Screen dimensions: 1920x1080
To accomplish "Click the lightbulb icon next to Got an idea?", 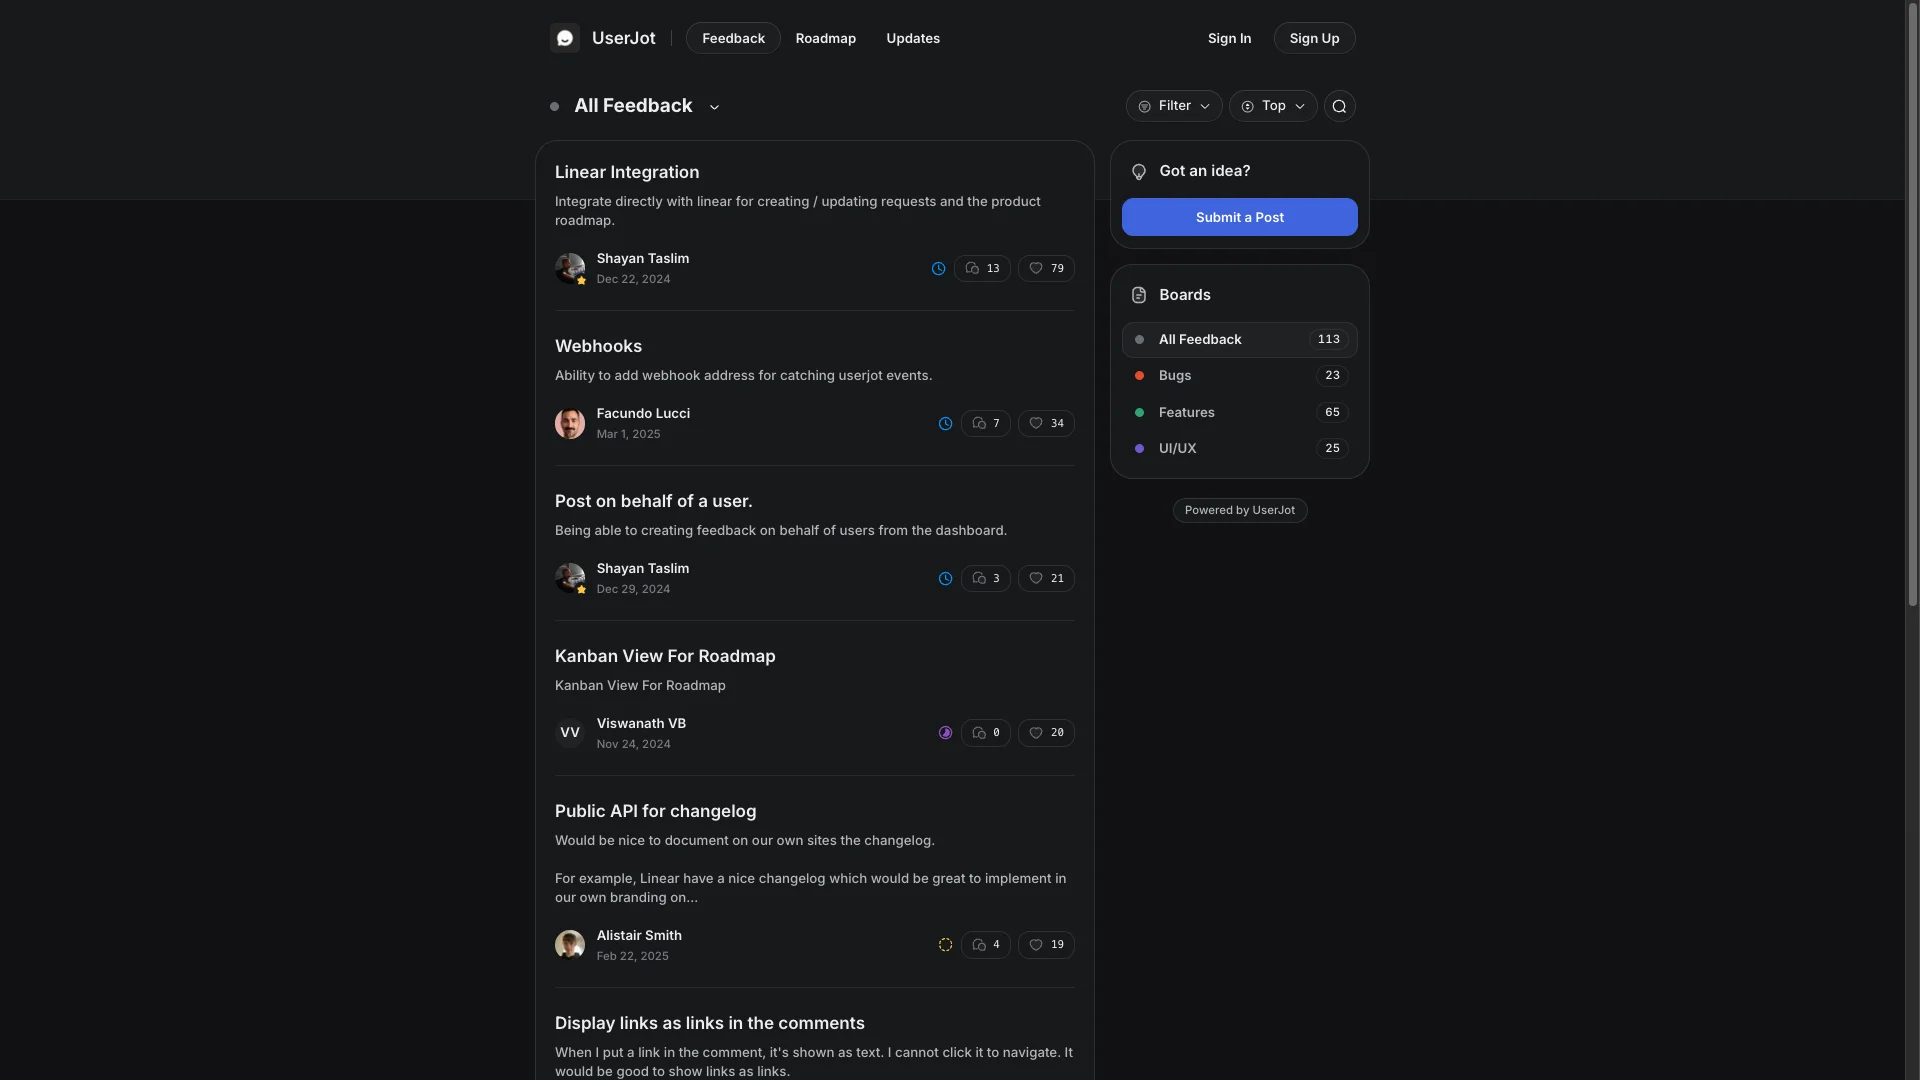I will click(1139, 171).
